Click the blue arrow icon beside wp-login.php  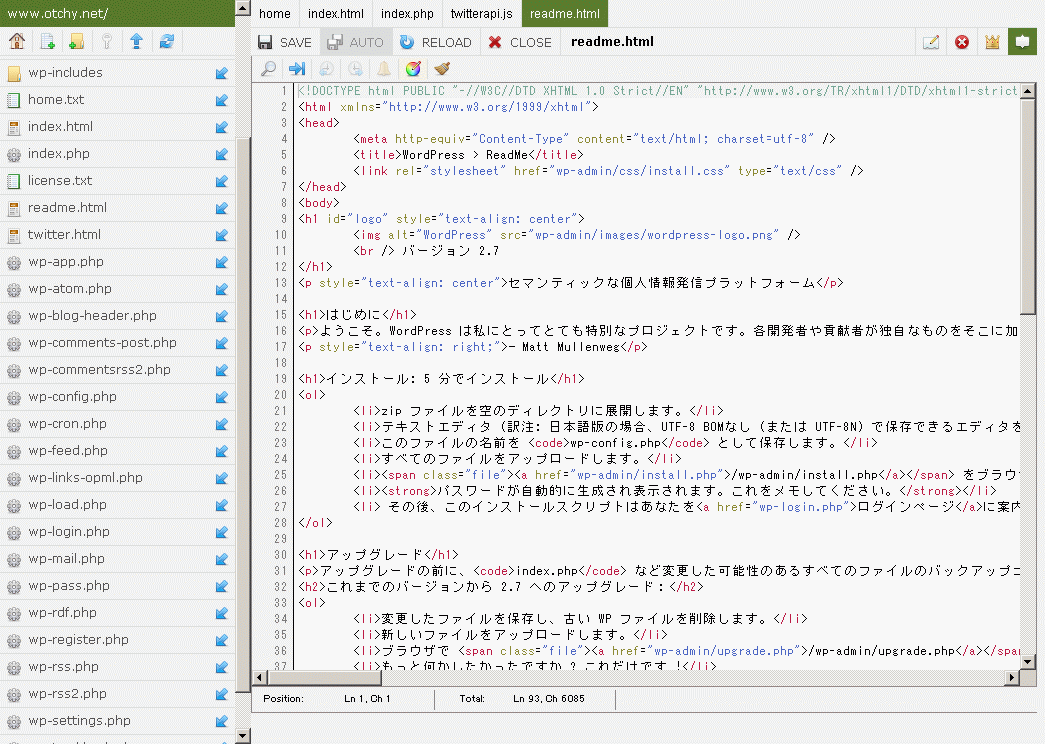(222, 532)
